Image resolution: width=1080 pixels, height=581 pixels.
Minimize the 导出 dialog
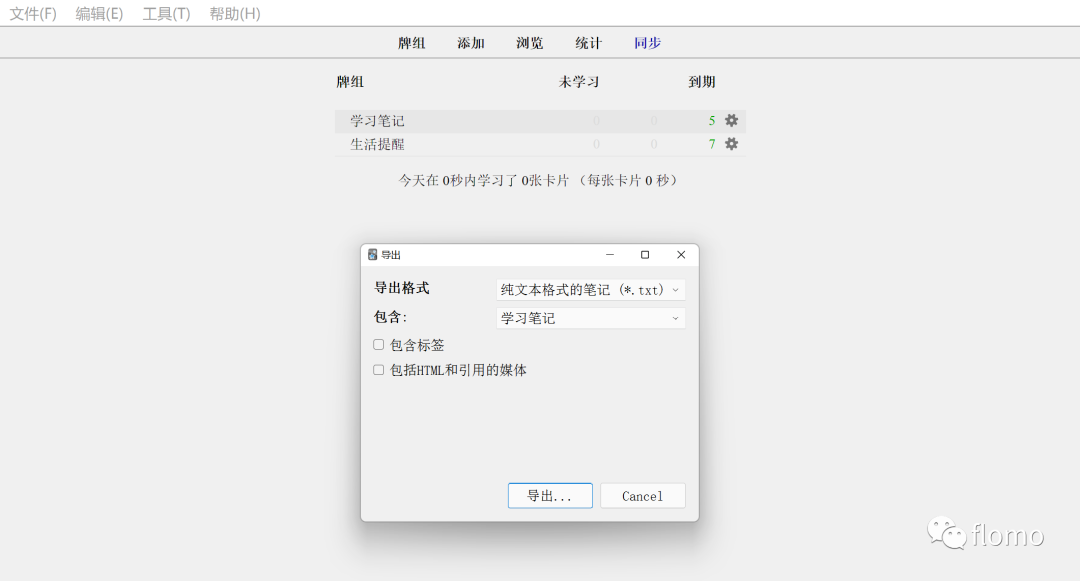(610, 255)
